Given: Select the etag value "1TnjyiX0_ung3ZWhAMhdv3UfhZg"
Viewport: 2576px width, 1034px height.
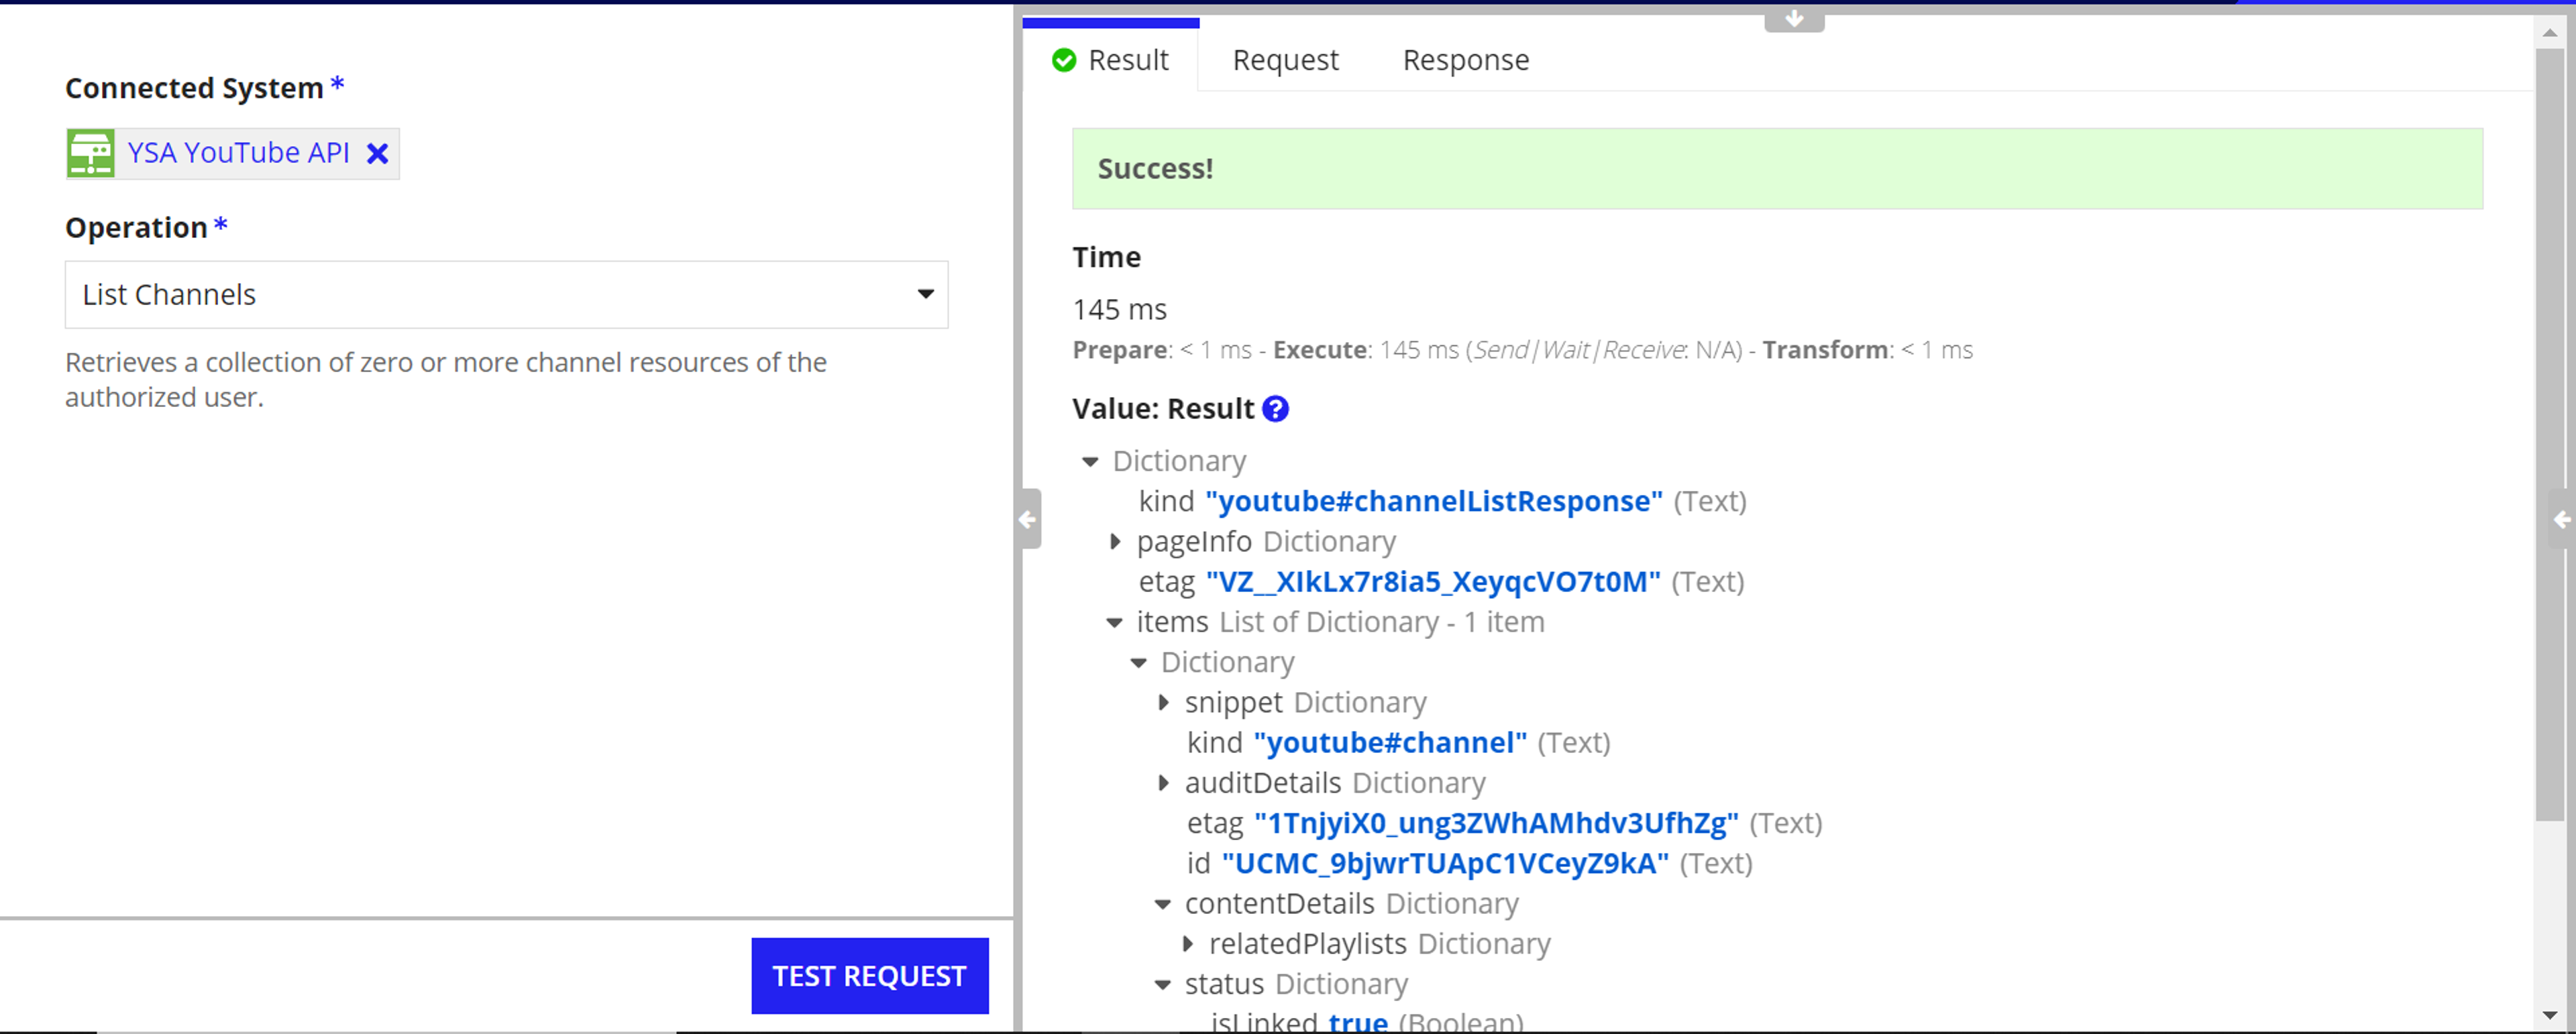Looking at the screenshot, I should (x=1496, y=823).
